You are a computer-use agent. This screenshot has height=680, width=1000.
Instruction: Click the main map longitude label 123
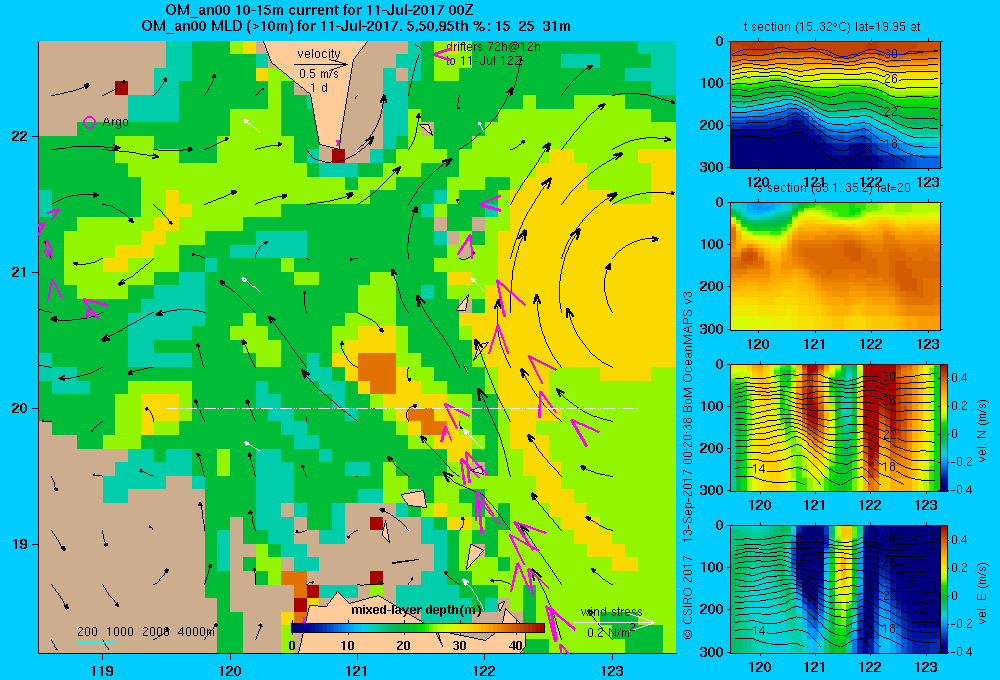click(612, 670)
